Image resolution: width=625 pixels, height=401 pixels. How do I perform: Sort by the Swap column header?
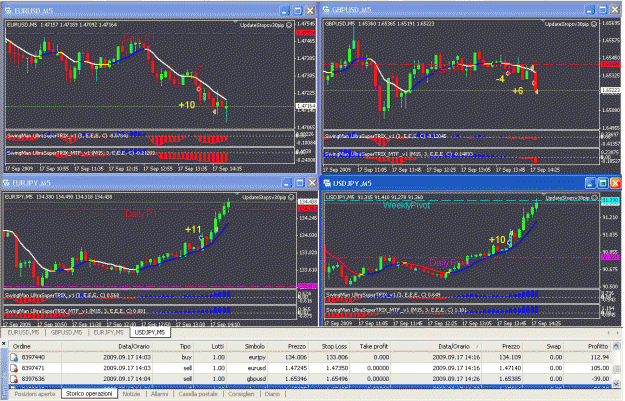coord(554,347)
